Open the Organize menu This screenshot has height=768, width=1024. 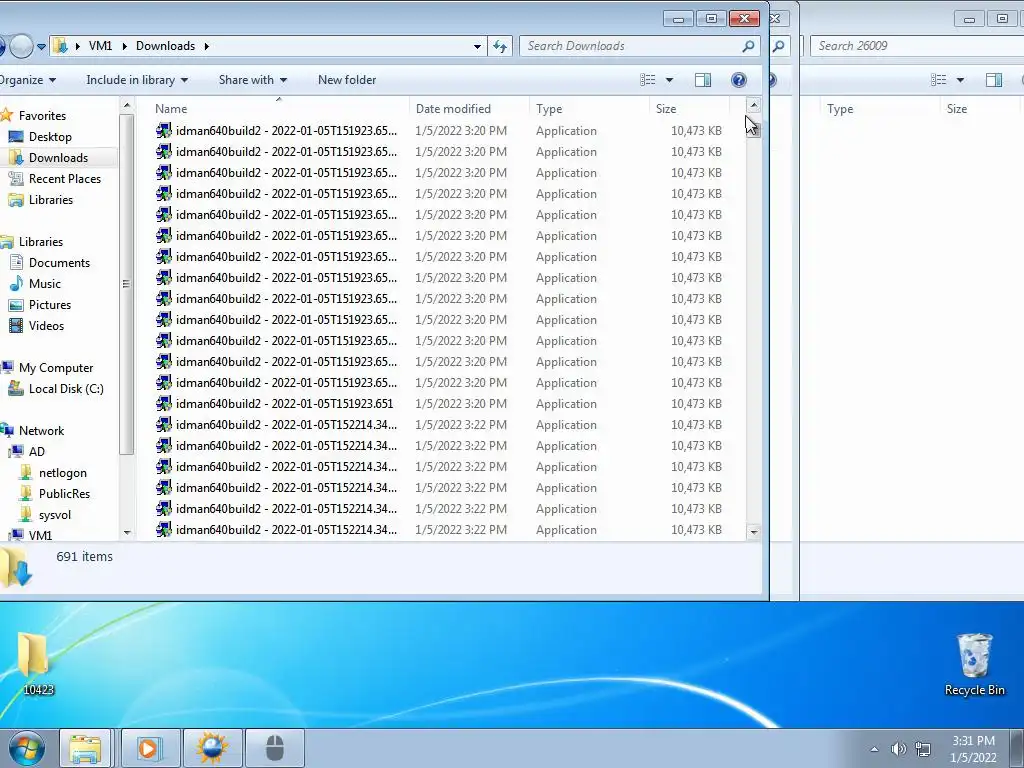[x=27, y=80]
